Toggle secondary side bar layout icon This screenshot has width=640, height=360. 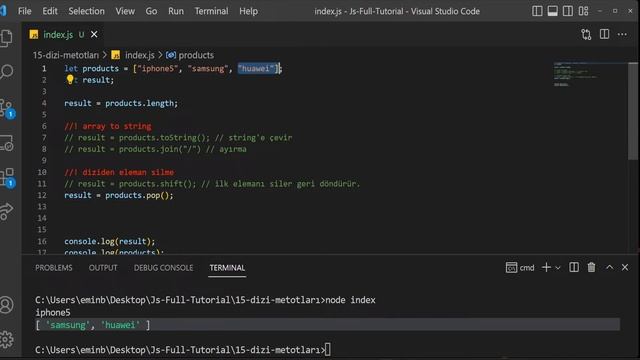568,11
